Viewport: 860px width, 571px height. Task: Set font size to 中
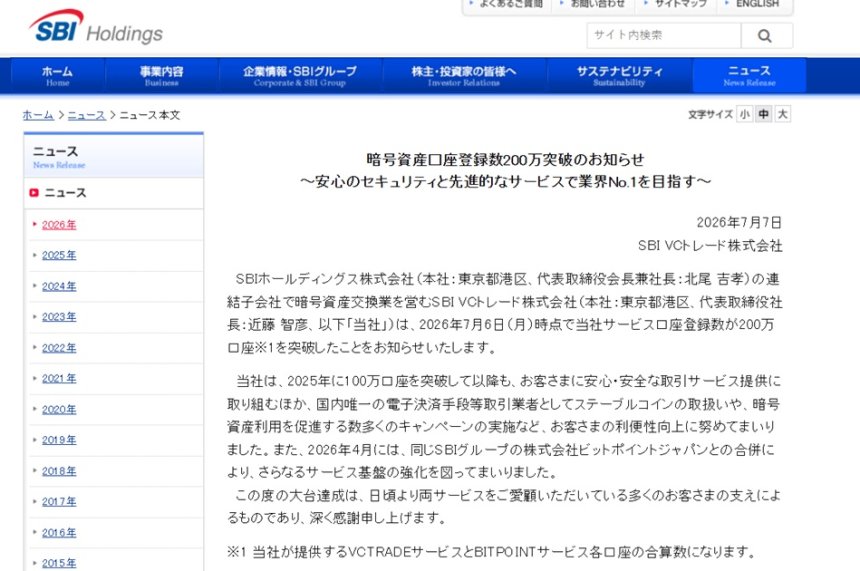click(x=763, y=114)
